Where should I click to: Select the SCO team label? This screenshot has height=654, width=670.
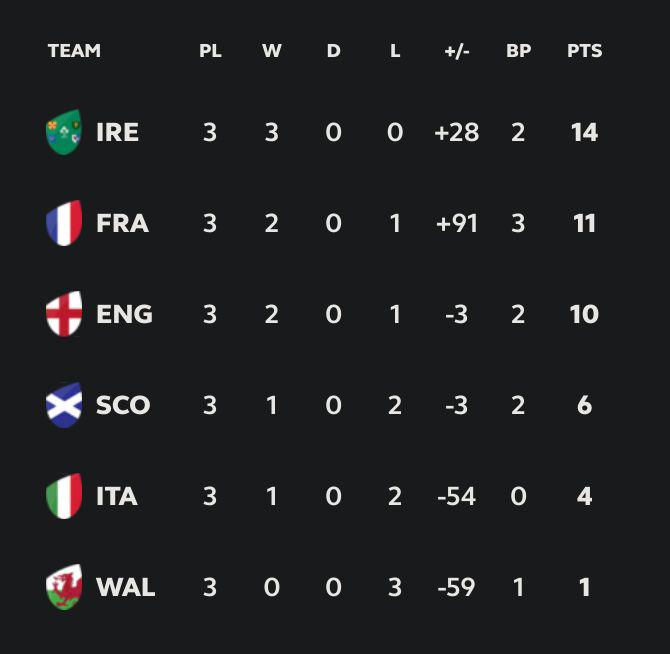pyautogui.click(x=123, y=405)
